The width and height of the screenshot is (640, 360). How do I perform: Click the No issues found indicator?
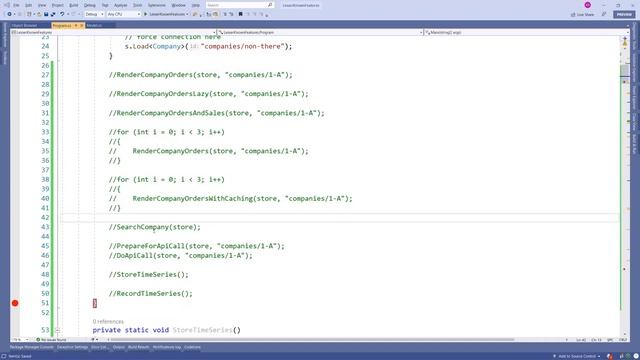(x=51, y=340)
